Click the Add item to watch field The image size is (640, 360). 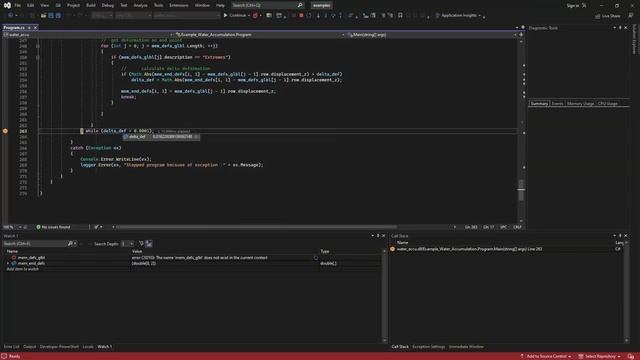(22, 269)
